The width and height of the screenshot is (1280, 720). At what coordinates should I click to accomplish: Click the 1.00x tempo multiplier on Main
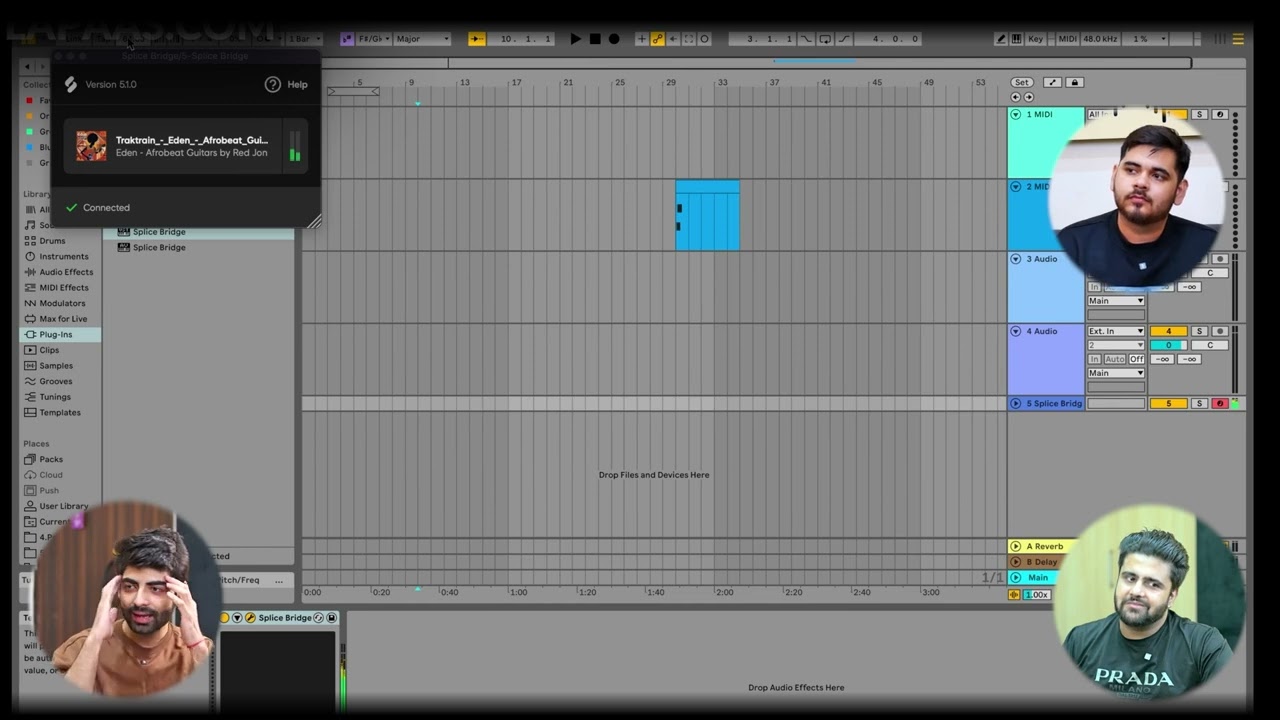tap(1037, 594)
